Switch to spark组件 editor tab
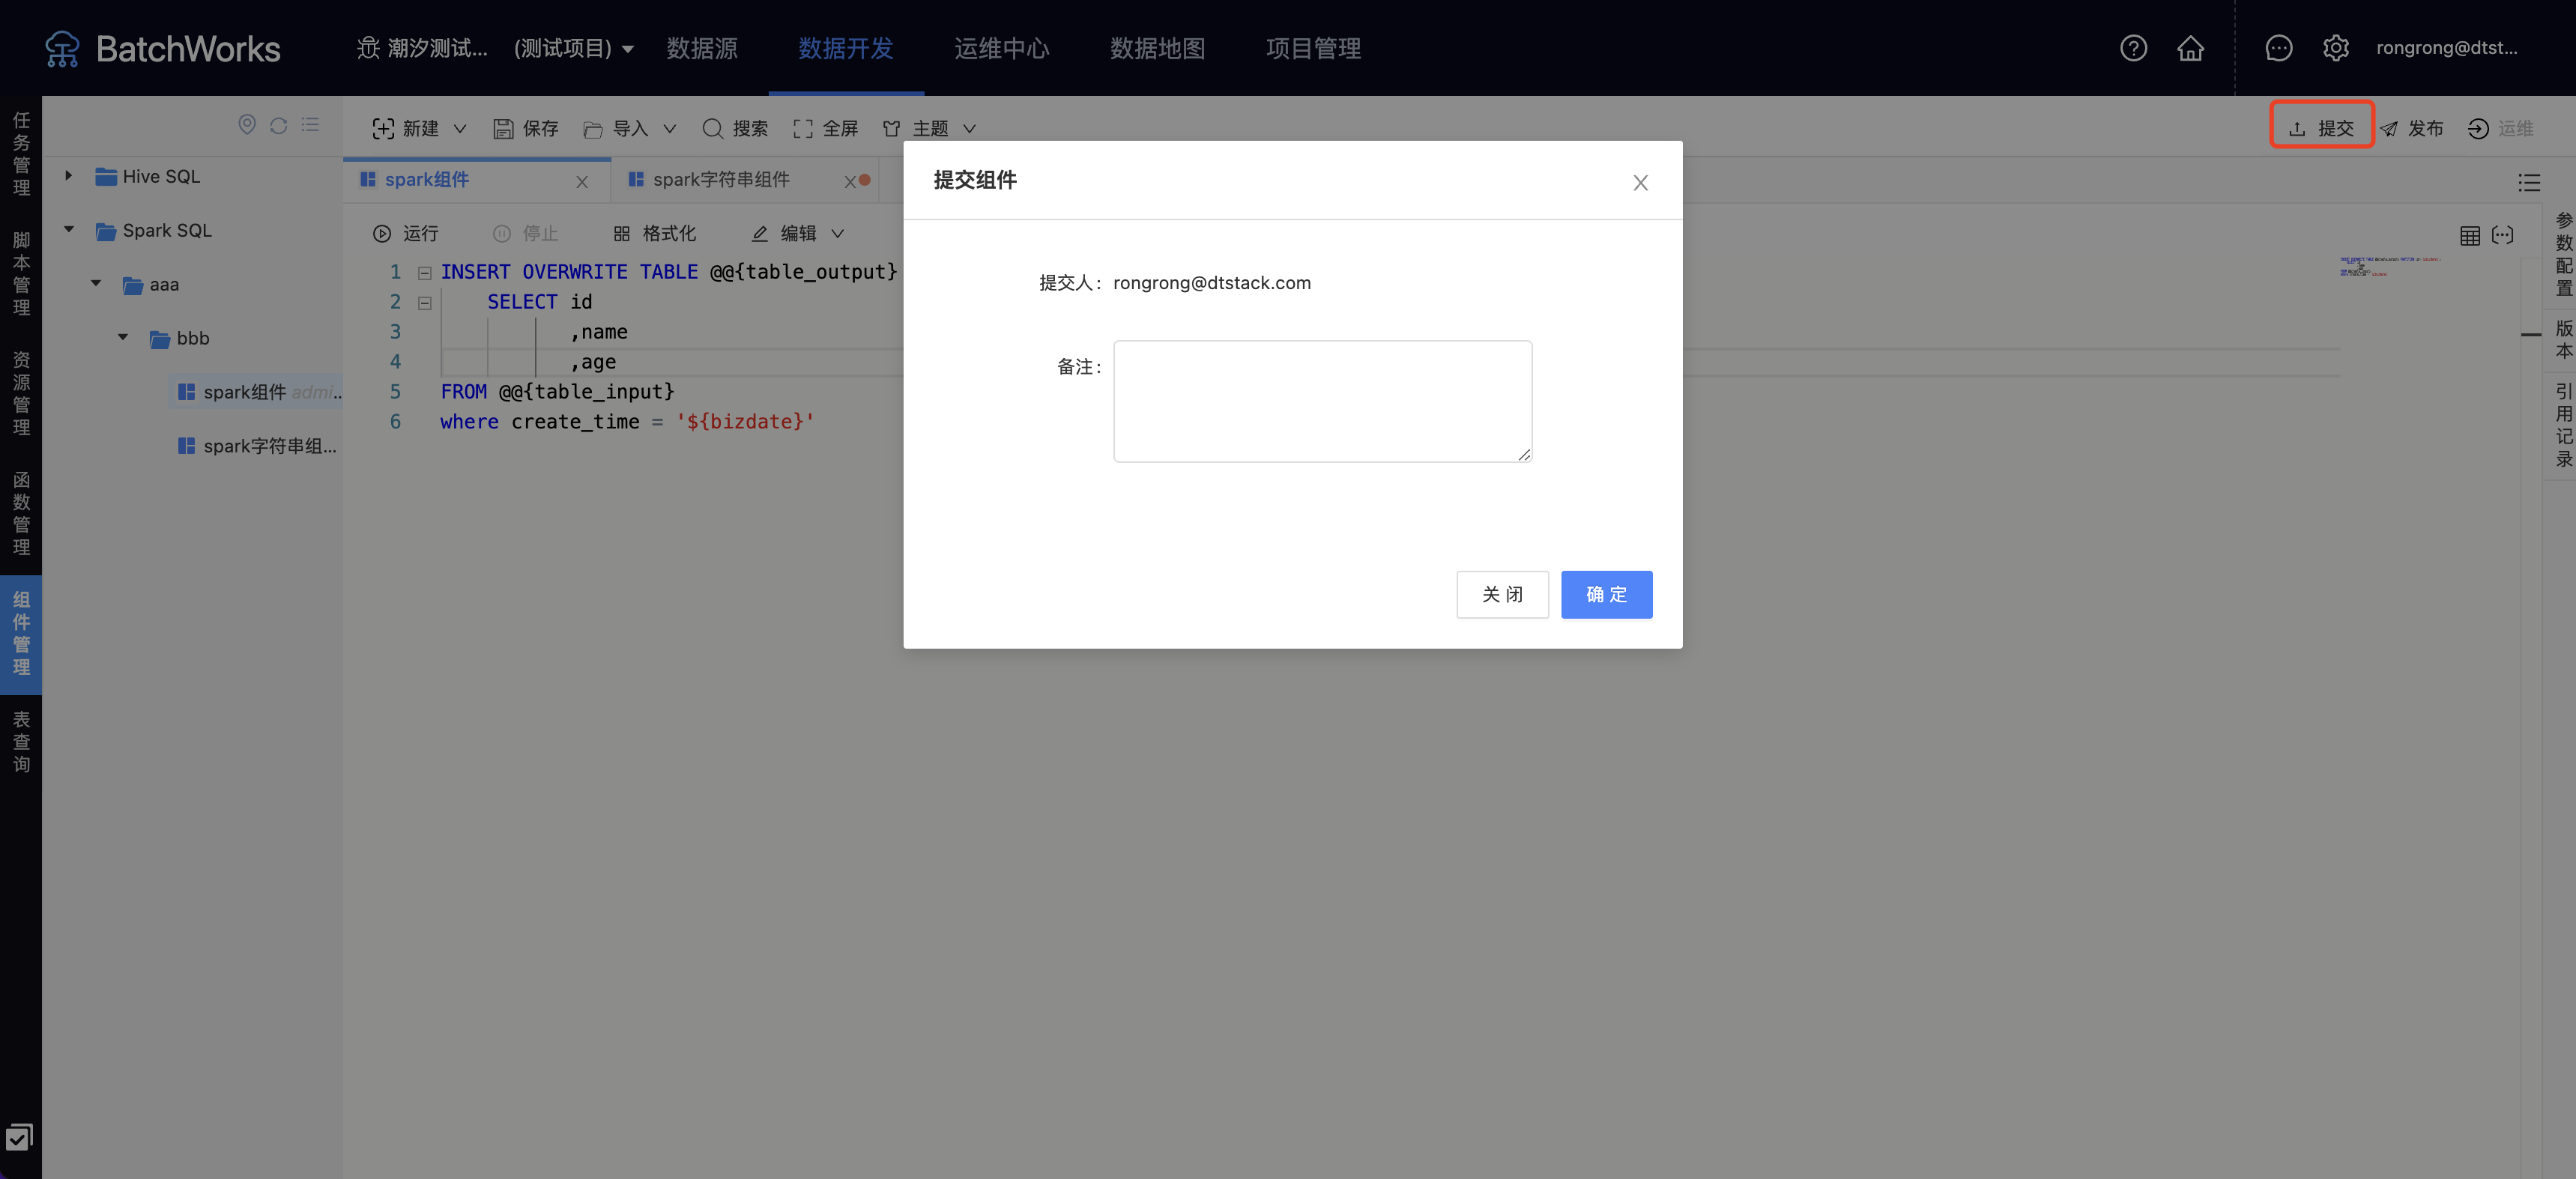Screen dimensions: 2576x1179 tap(426, 179)
